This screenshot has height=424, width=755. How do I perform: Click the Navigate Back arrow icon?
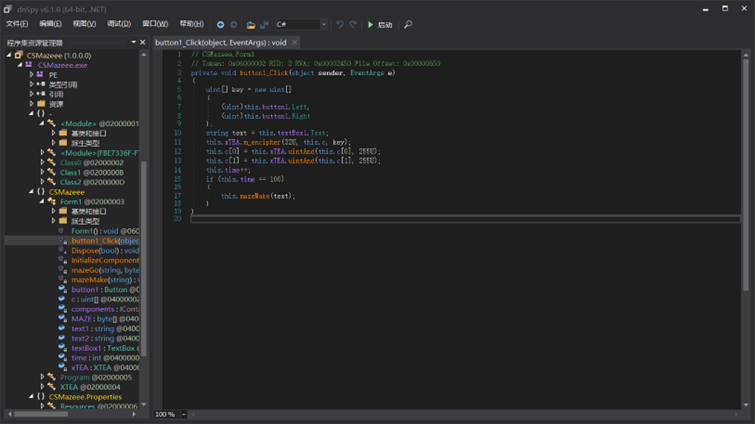pyautogui.click(x=221, y=24)
